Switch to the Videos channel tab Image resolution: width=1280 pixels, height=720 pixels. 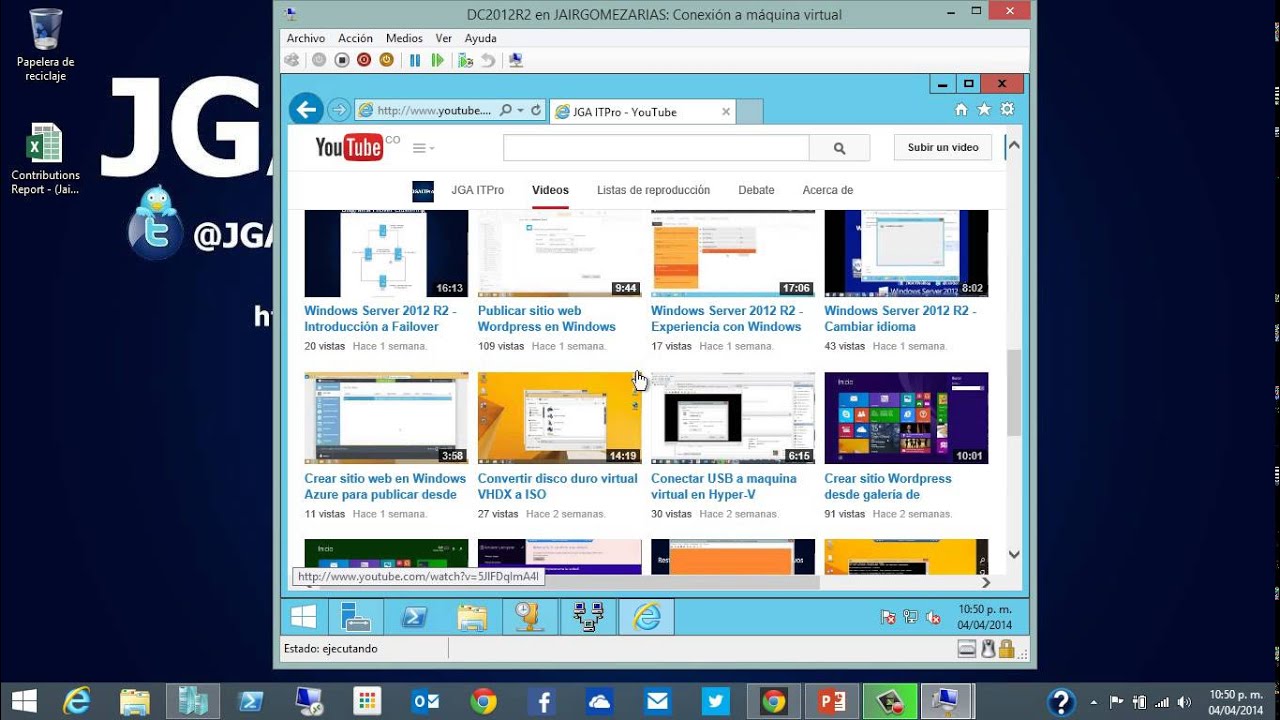(550, 190)
